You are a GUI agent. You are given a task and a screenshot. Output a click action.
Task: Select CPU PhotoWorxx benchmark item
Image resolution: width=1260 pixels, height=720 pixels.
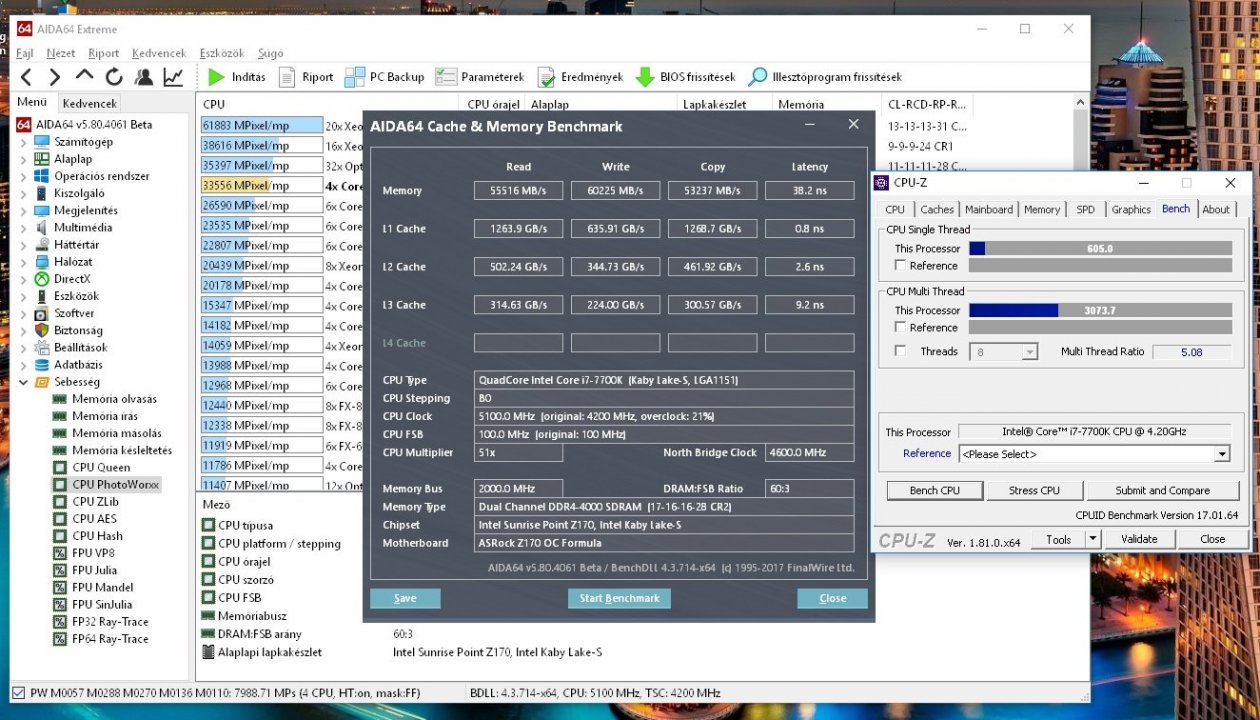116,484
